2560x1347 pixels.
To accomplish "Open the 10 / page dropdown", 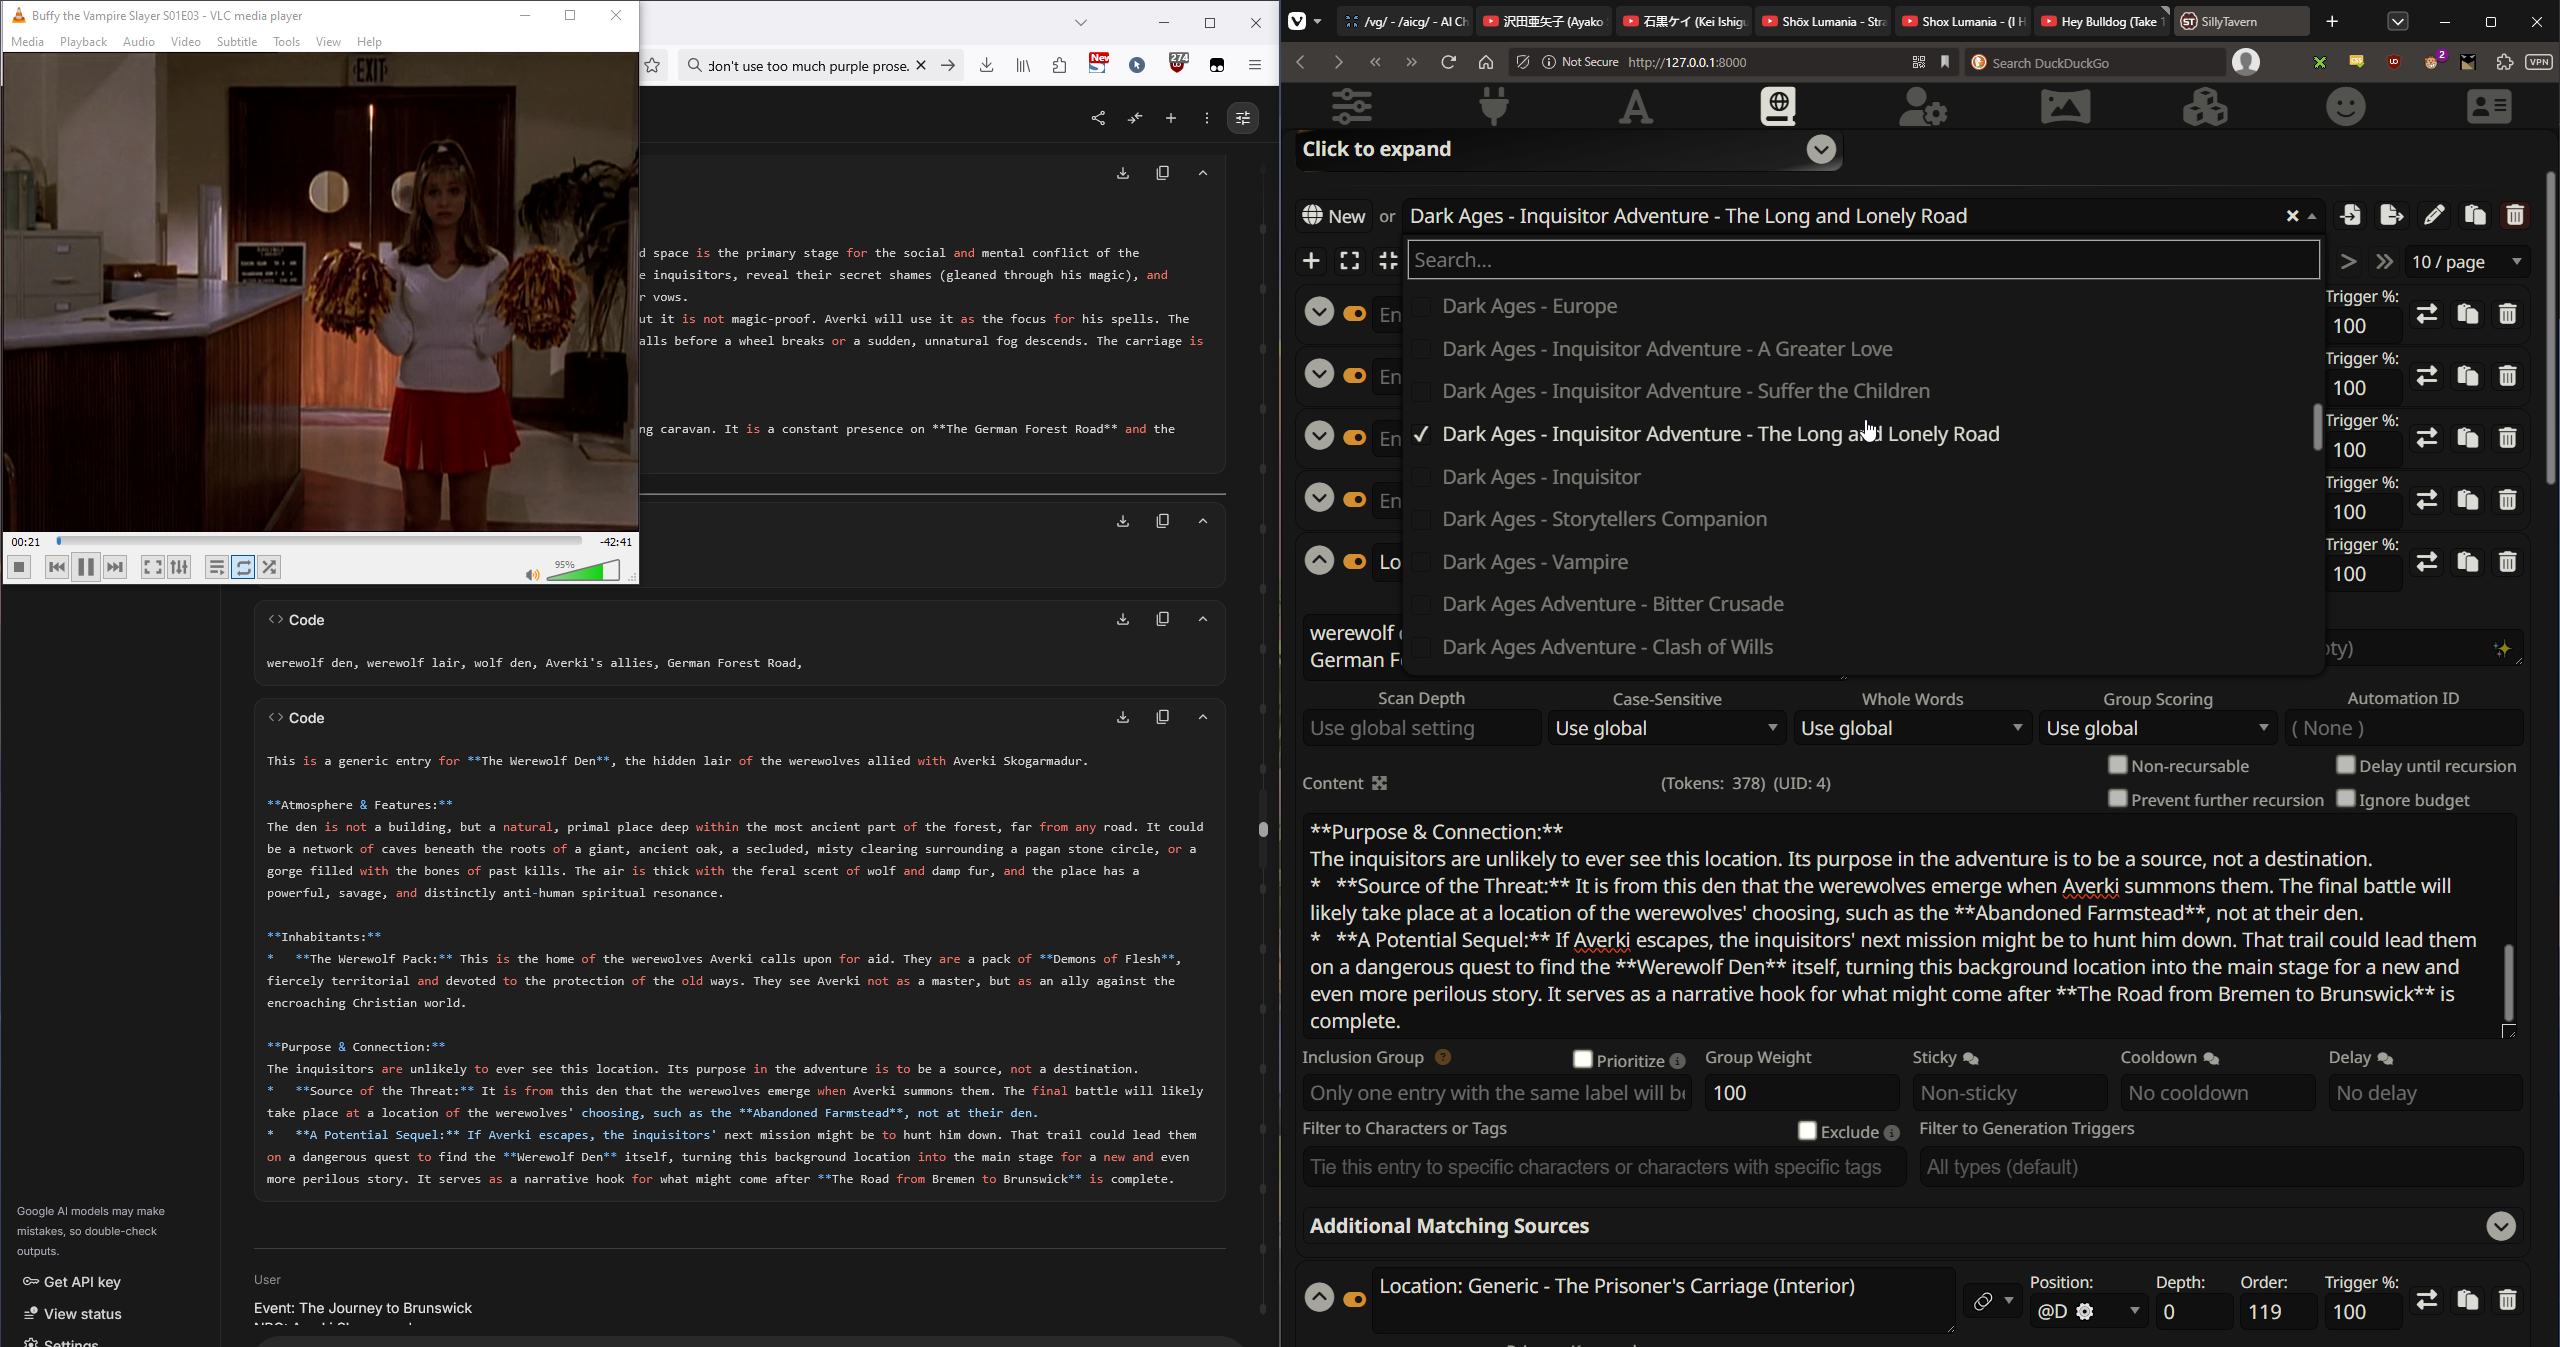I will tap(2466, 261).
